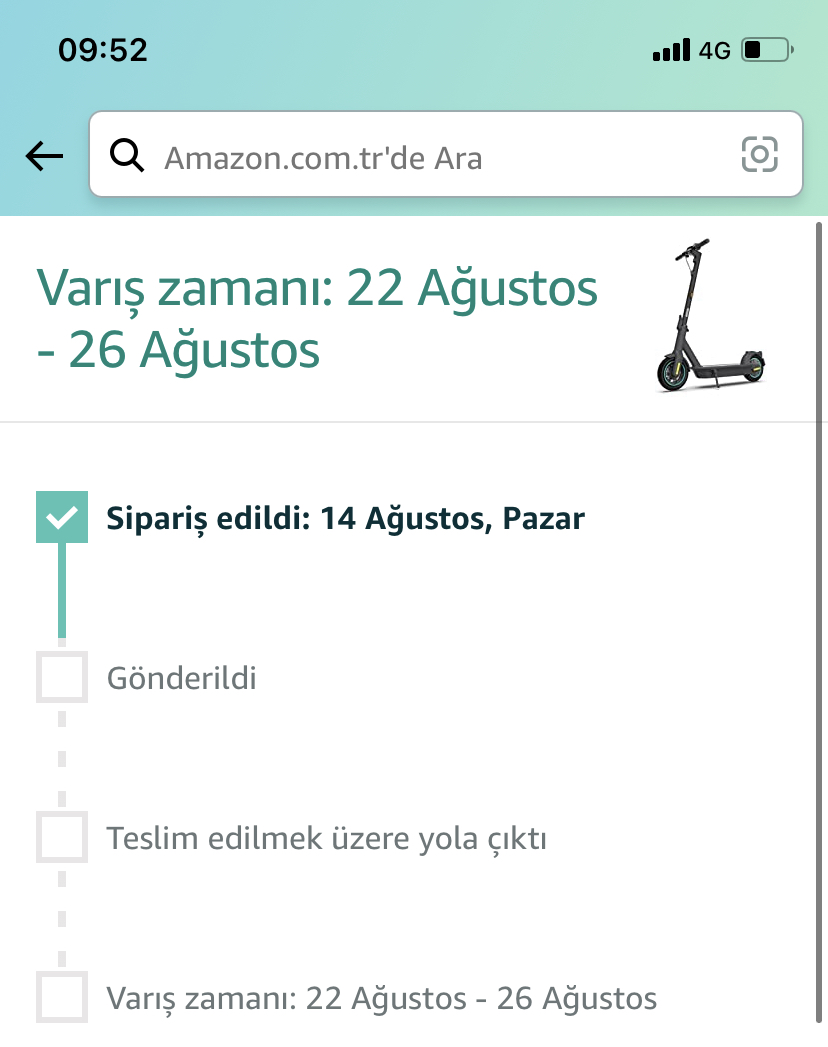
Task: Tap the gray "Varış zamanı" timeline label
Action: coord(382,998)
